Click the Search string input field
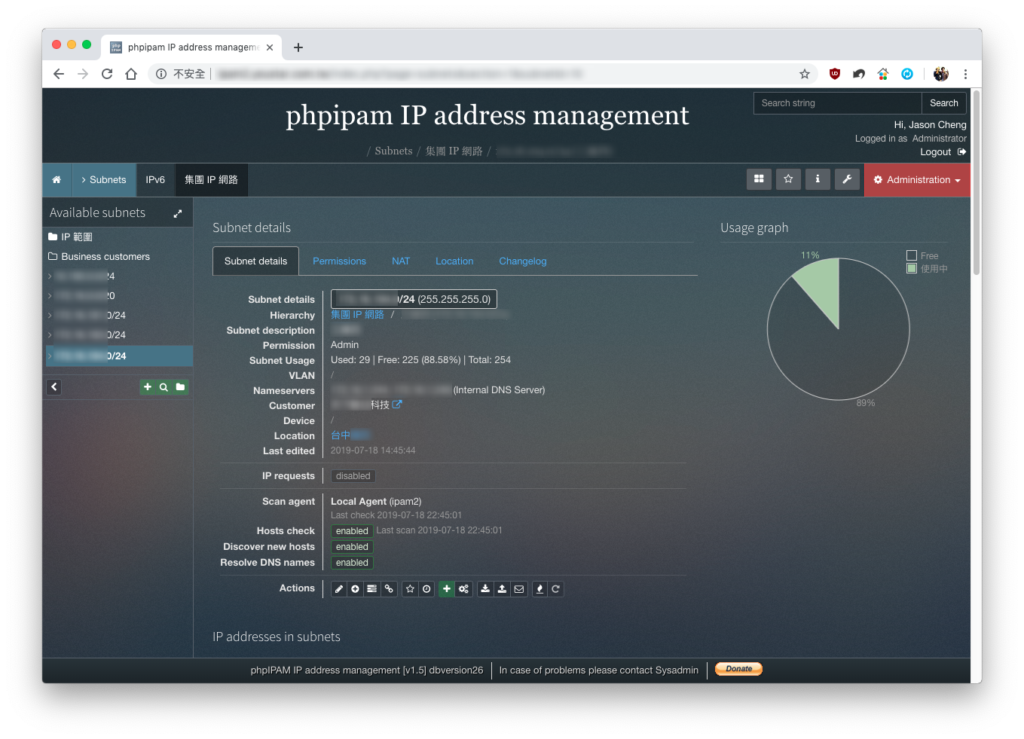The image size is (1024, 739). click(837, 103)
